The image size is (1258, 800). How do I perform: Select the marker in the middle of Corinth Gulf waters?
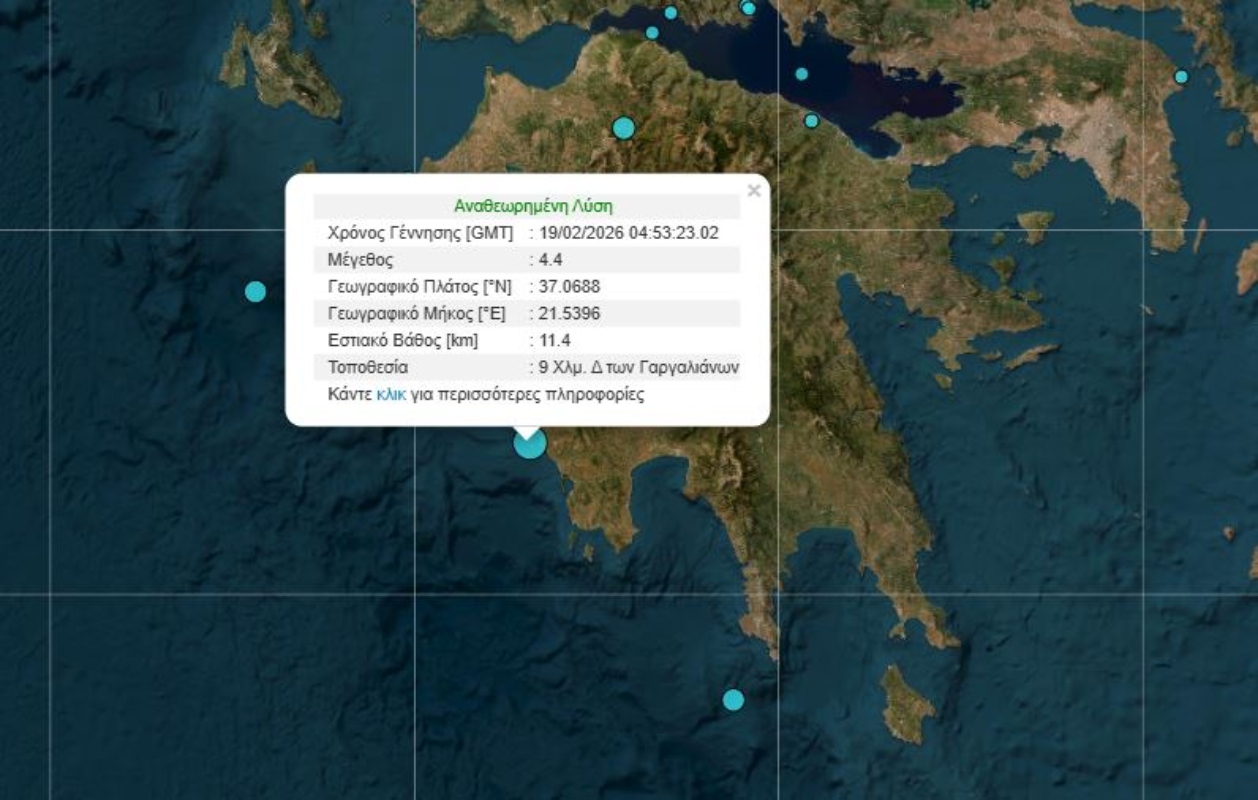(801, 74)
